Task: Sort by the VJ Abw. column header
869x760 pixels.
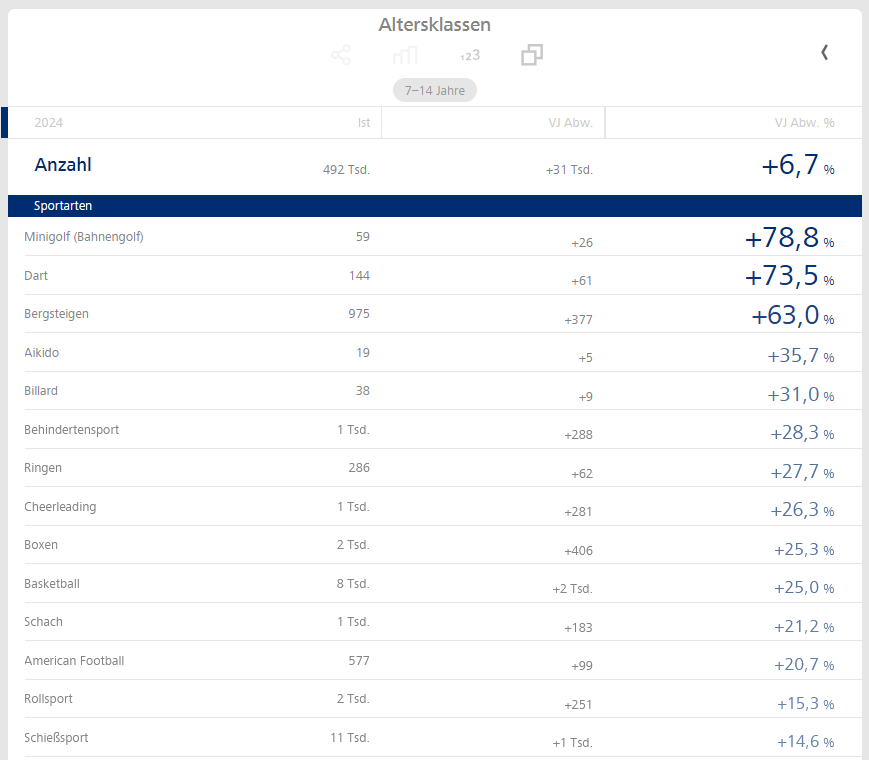Action: (x=570, y=123)
